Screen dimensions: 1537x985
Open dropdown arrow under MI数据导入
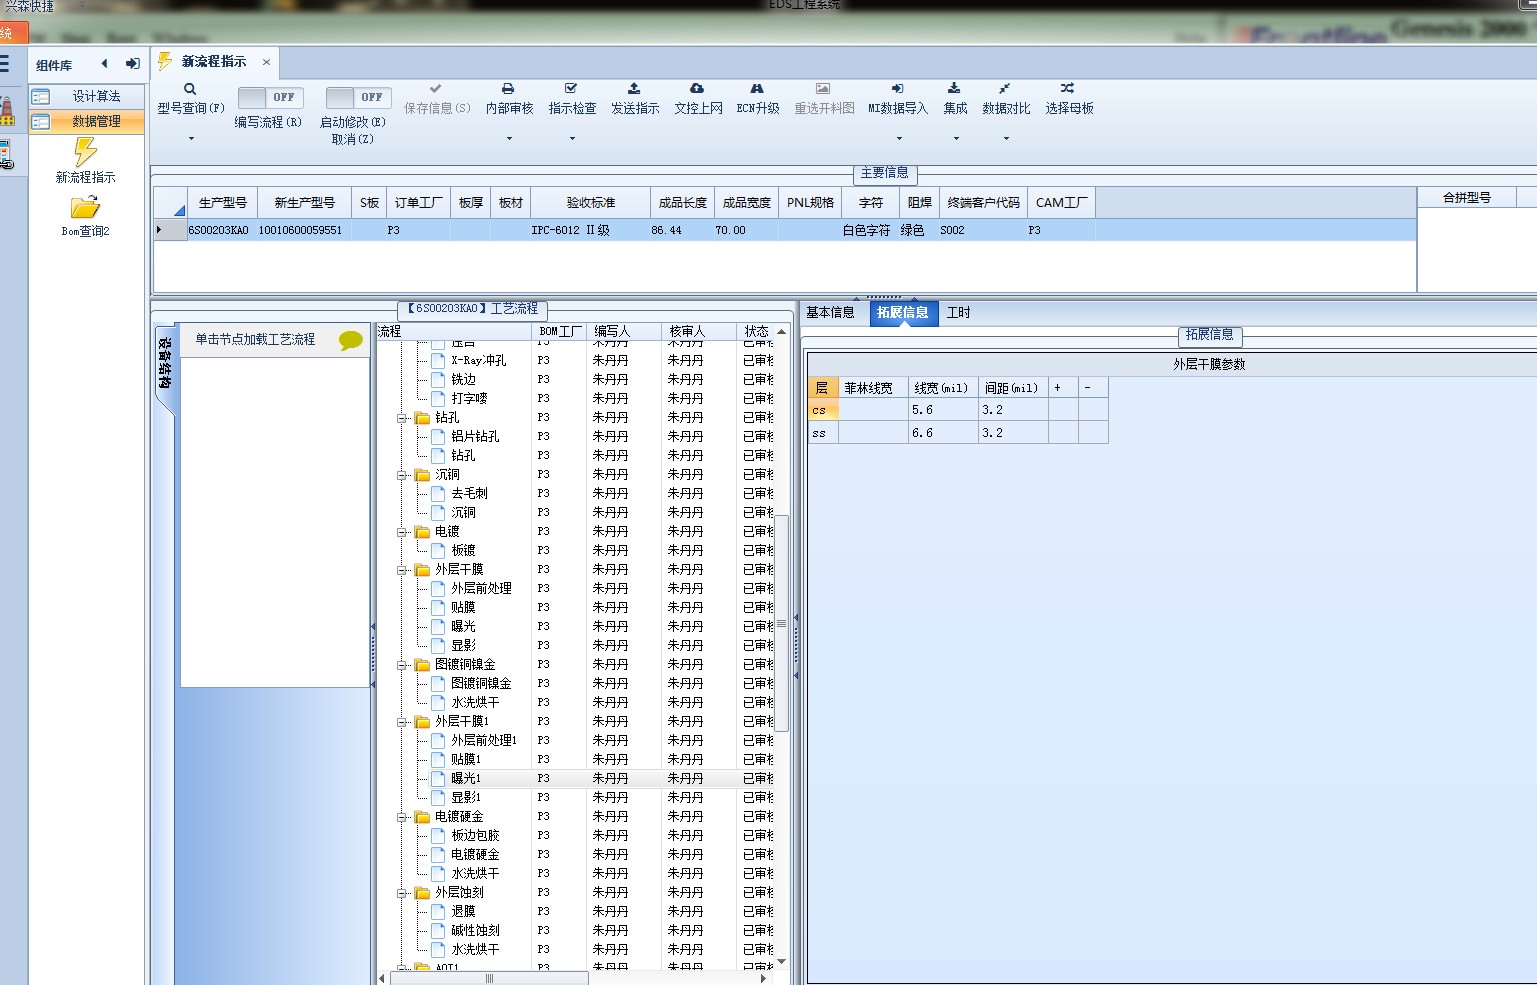click(x=898, y=139)
